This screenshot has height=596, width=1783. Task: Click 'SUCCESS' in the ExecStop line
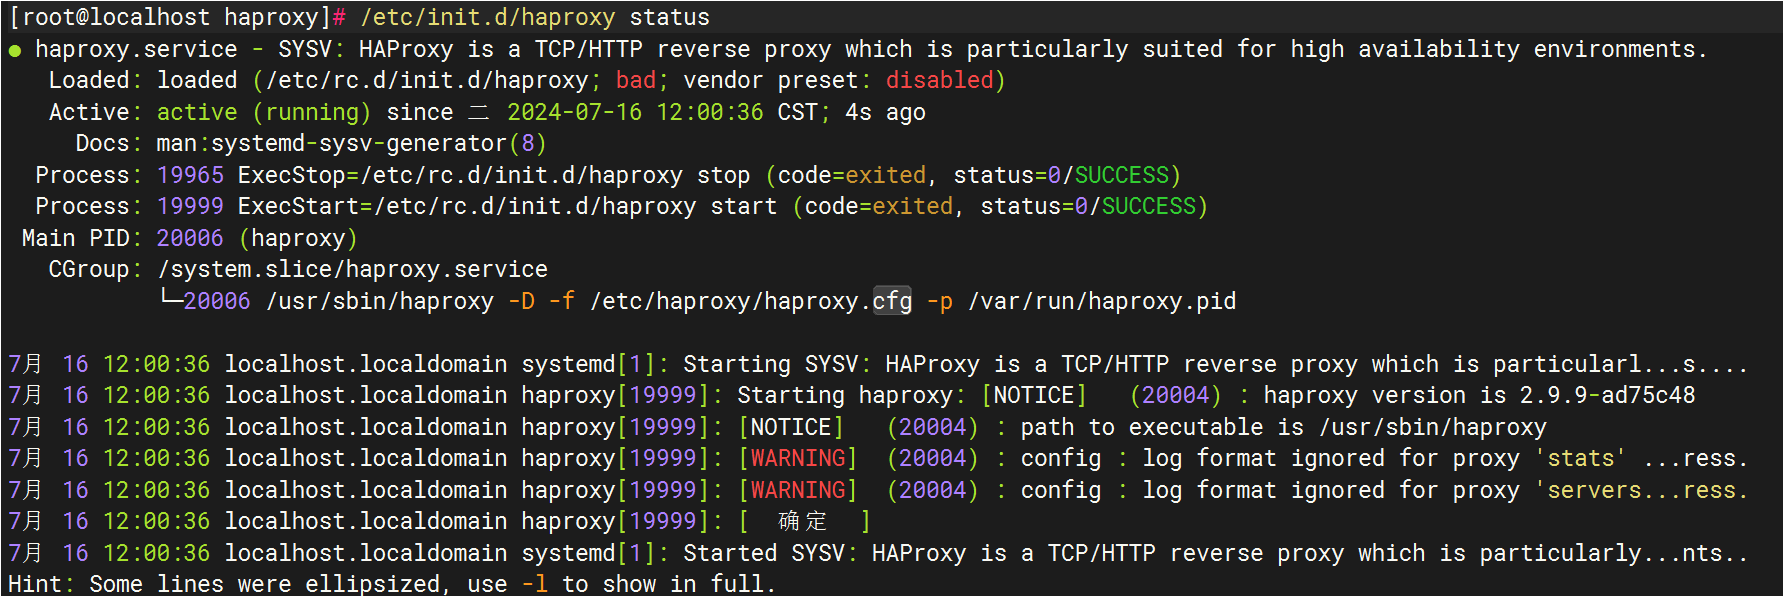click(1122, 175)
